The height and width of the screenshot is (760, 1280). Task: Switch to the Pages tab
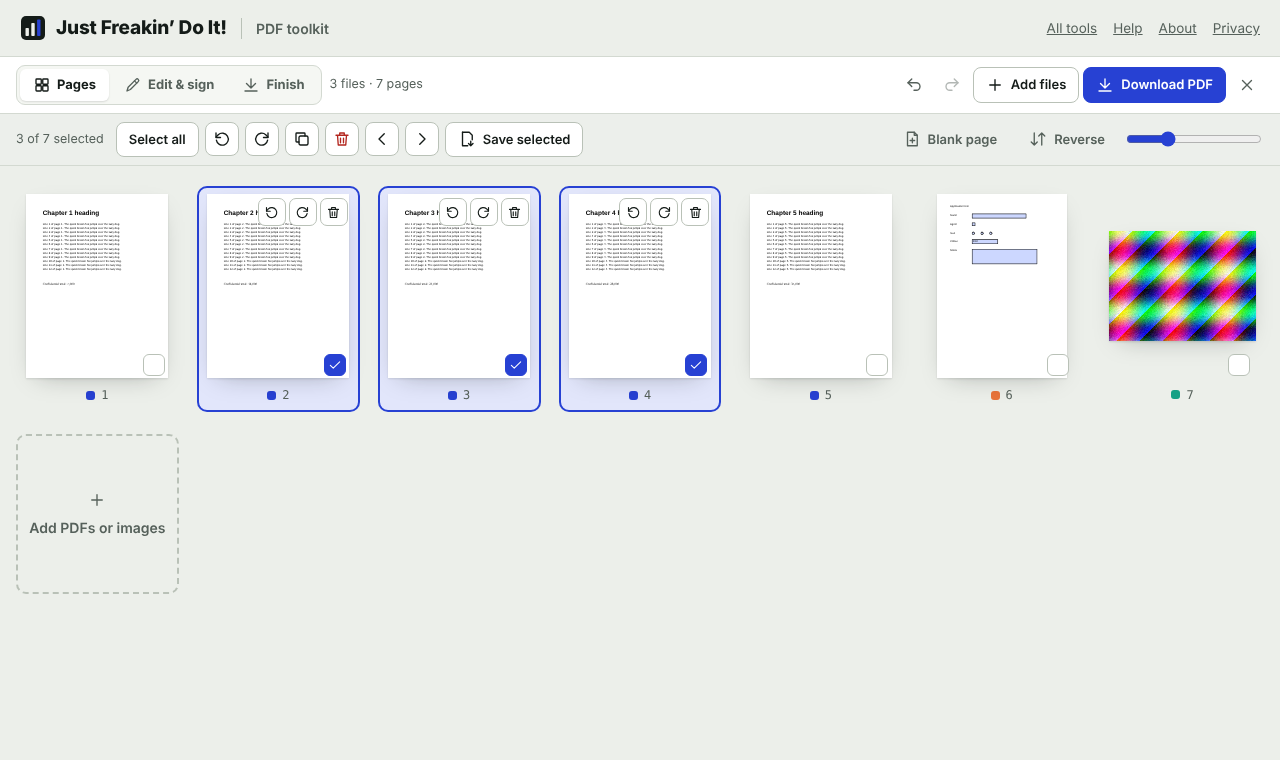pos(65,85)
